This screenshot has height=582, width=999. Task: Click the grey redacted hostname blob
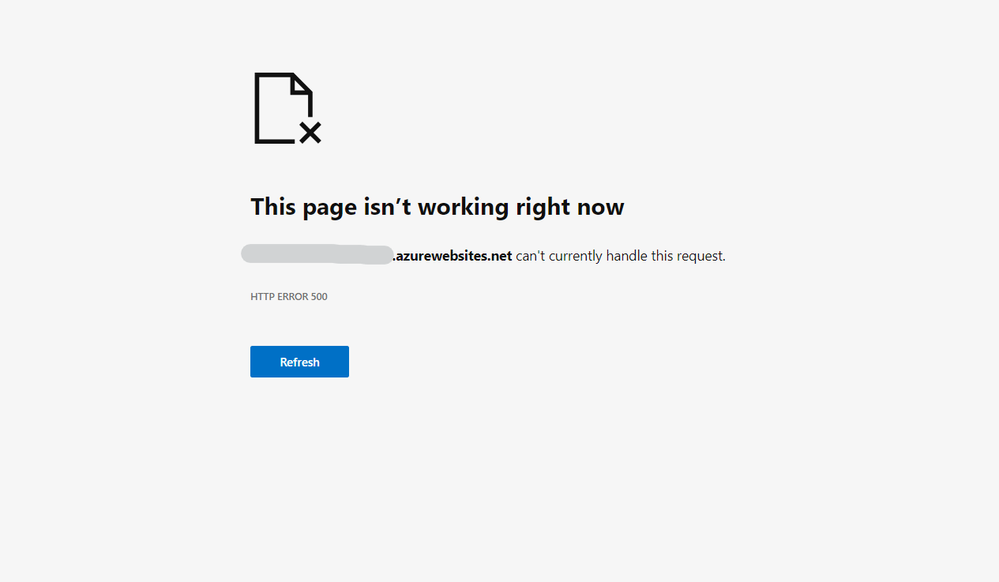tap(317, 254)
